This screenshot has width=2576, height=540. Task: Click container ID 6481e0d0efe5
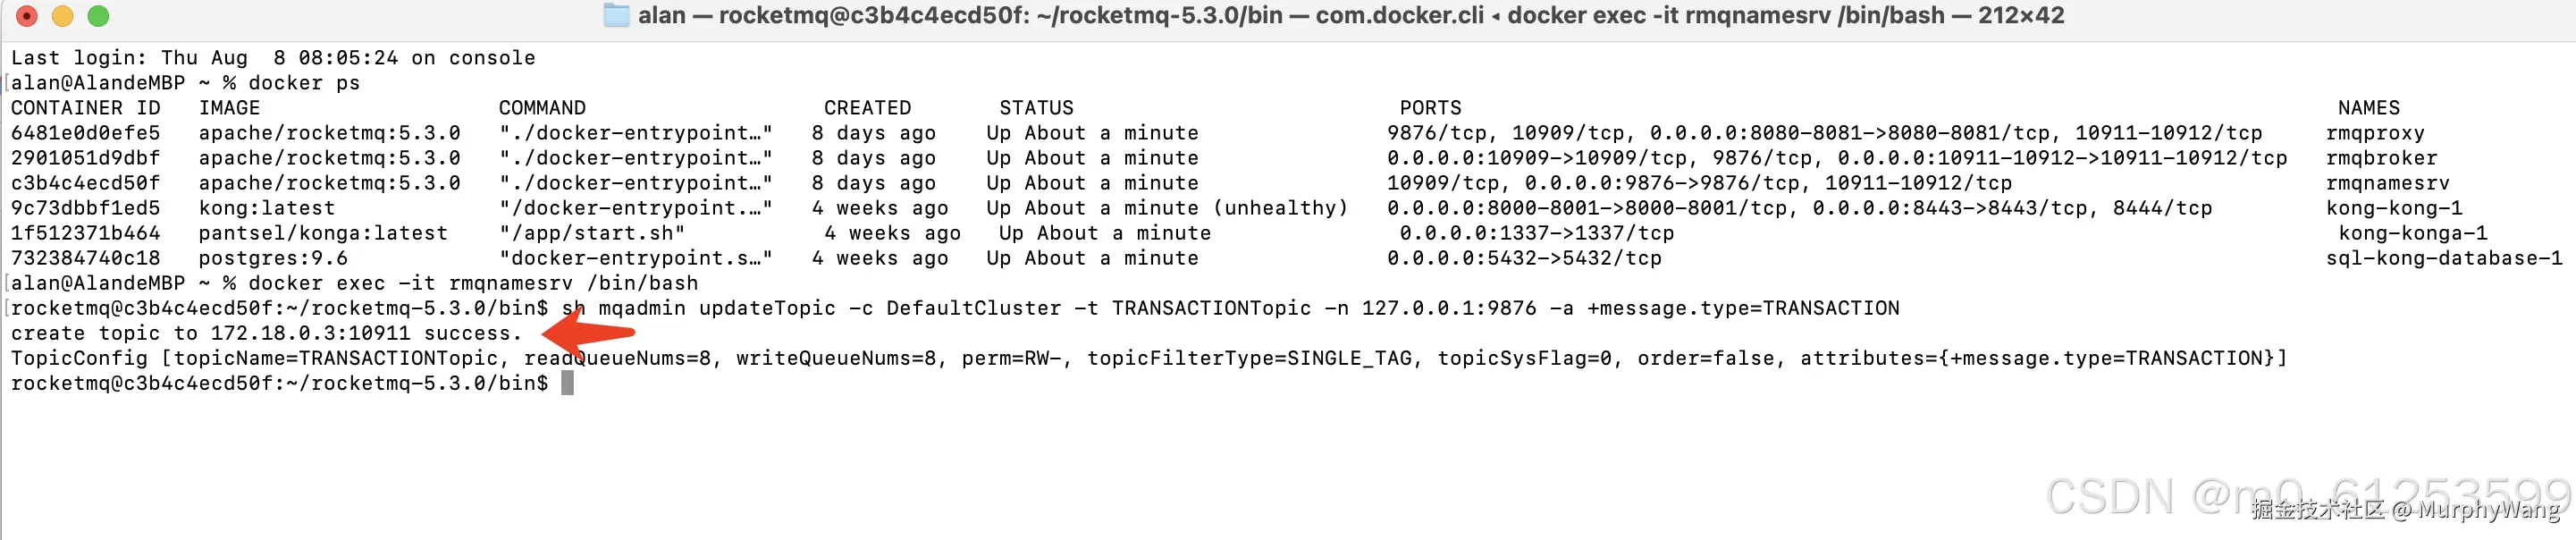(85, 133)
